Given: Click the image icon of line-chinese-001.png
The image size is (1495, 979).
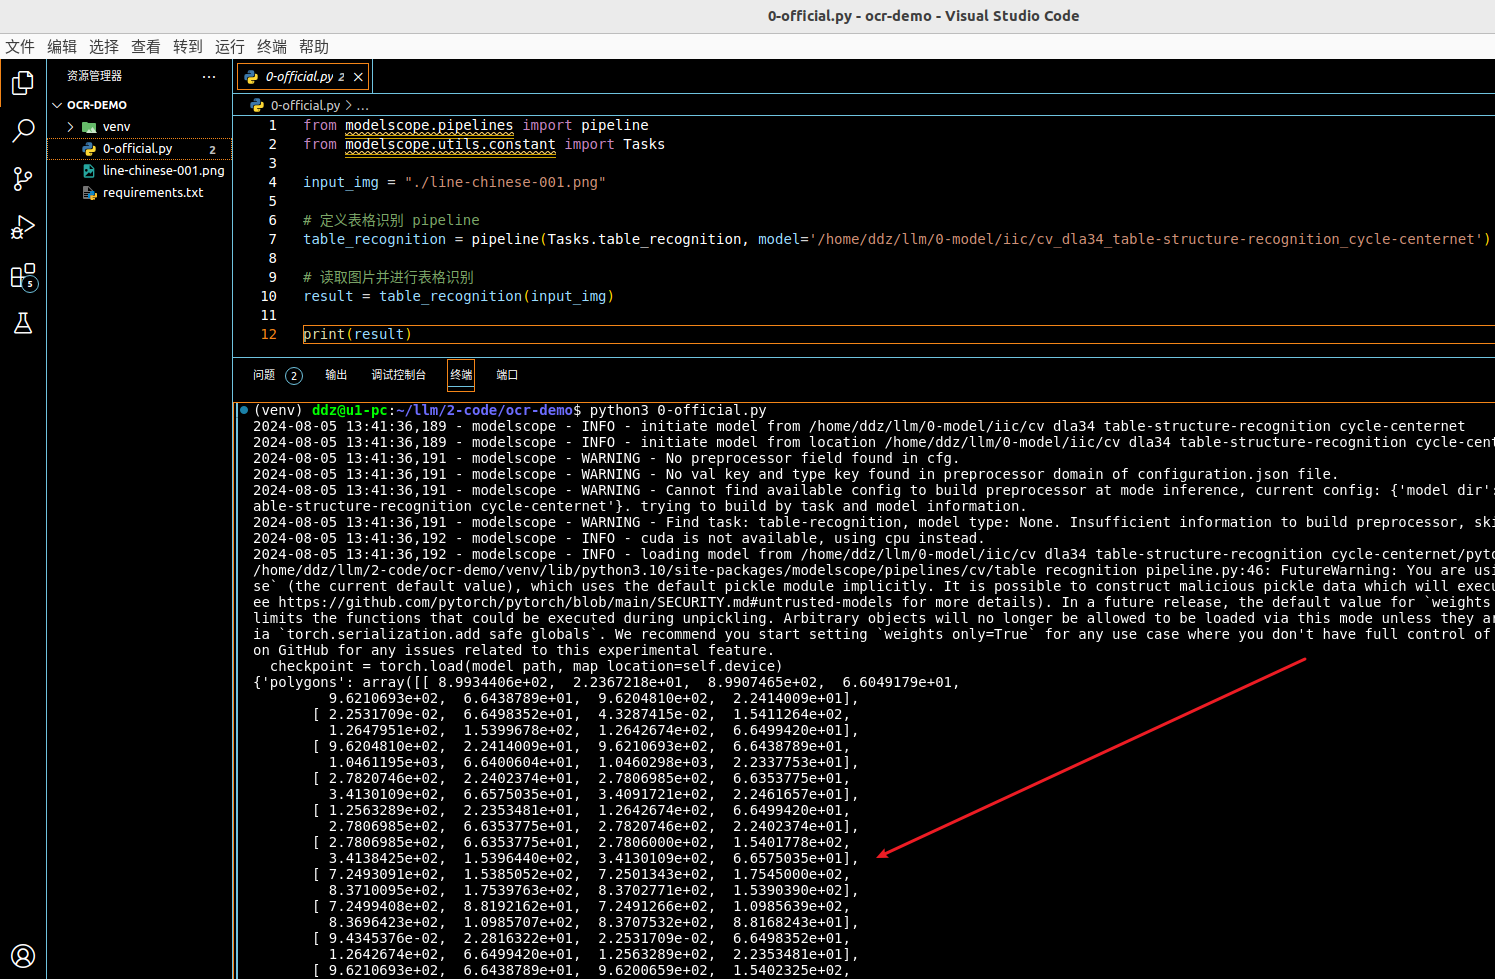Looking at the screenshot, I should [x=89, y=171].
